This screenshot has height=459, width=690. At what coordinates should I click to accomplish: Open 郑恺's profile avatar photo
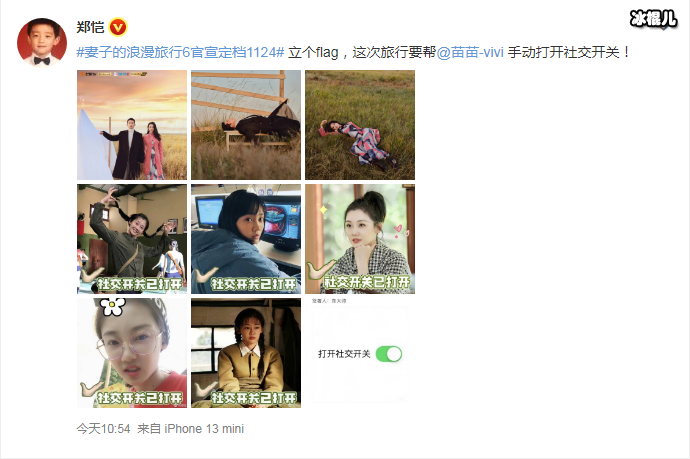coord(42,43)
